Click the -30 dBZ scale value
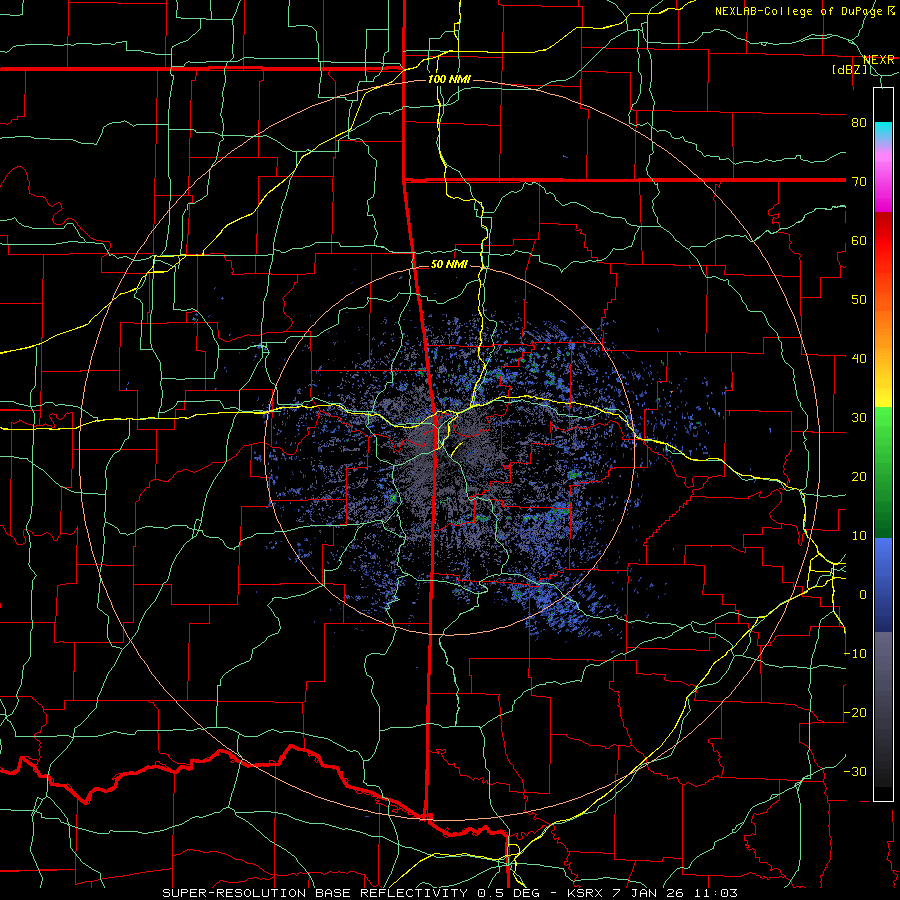This screenshot has height=900, width=900. [x=855, y=771]
